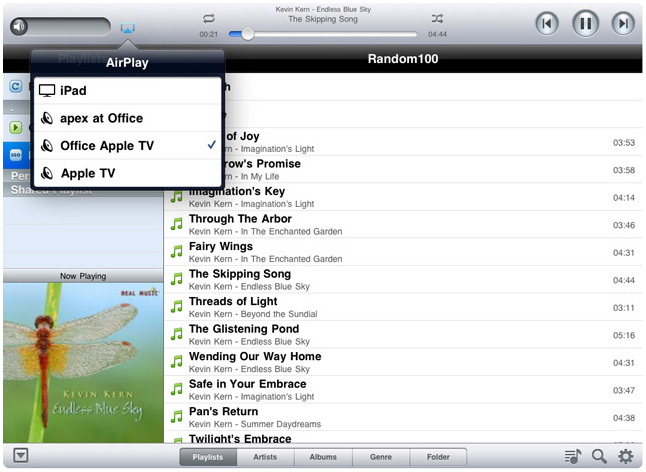Click the 05:16 duration of Glistening Pond
The width and height of the screenshot is (646, 472).
click(x=624, y=335)
